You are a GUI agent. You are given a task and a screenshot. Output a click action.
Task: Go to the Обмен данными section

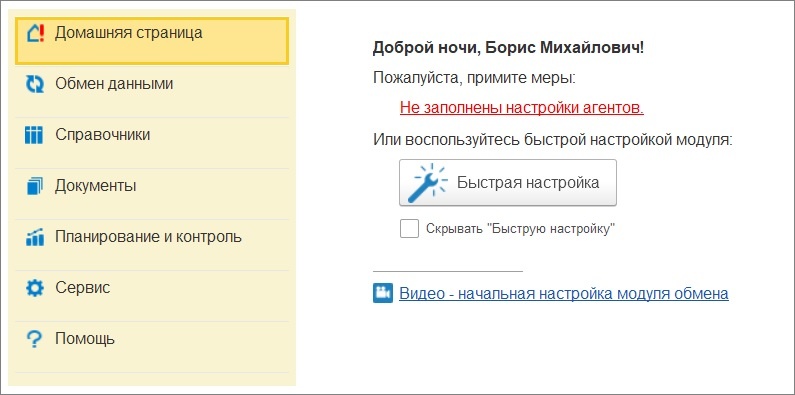coord(152,92)
